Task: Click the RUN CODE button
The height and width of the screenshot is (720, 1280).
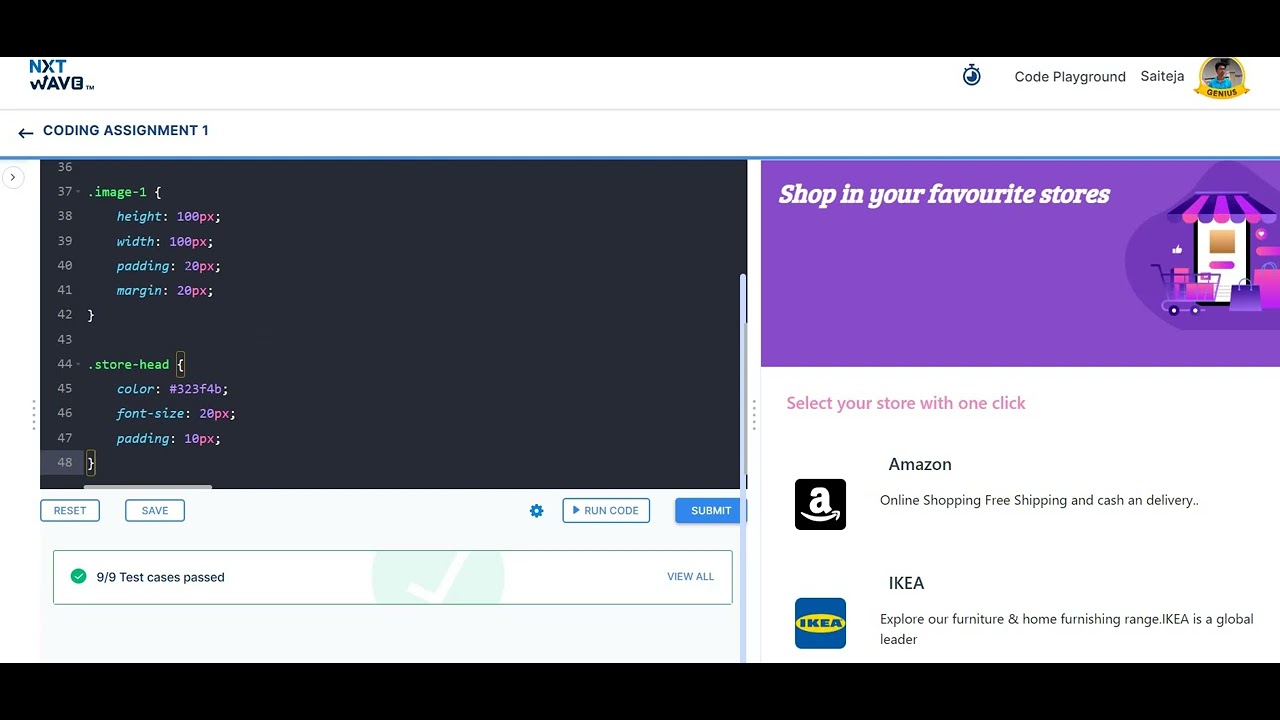Action: click(x=606, y=510)
